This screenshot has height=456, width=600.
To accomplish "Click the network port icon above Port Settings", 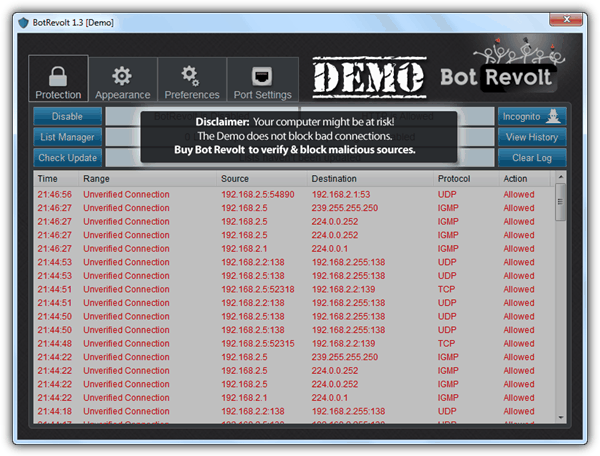I will click(x=262, y=77).
